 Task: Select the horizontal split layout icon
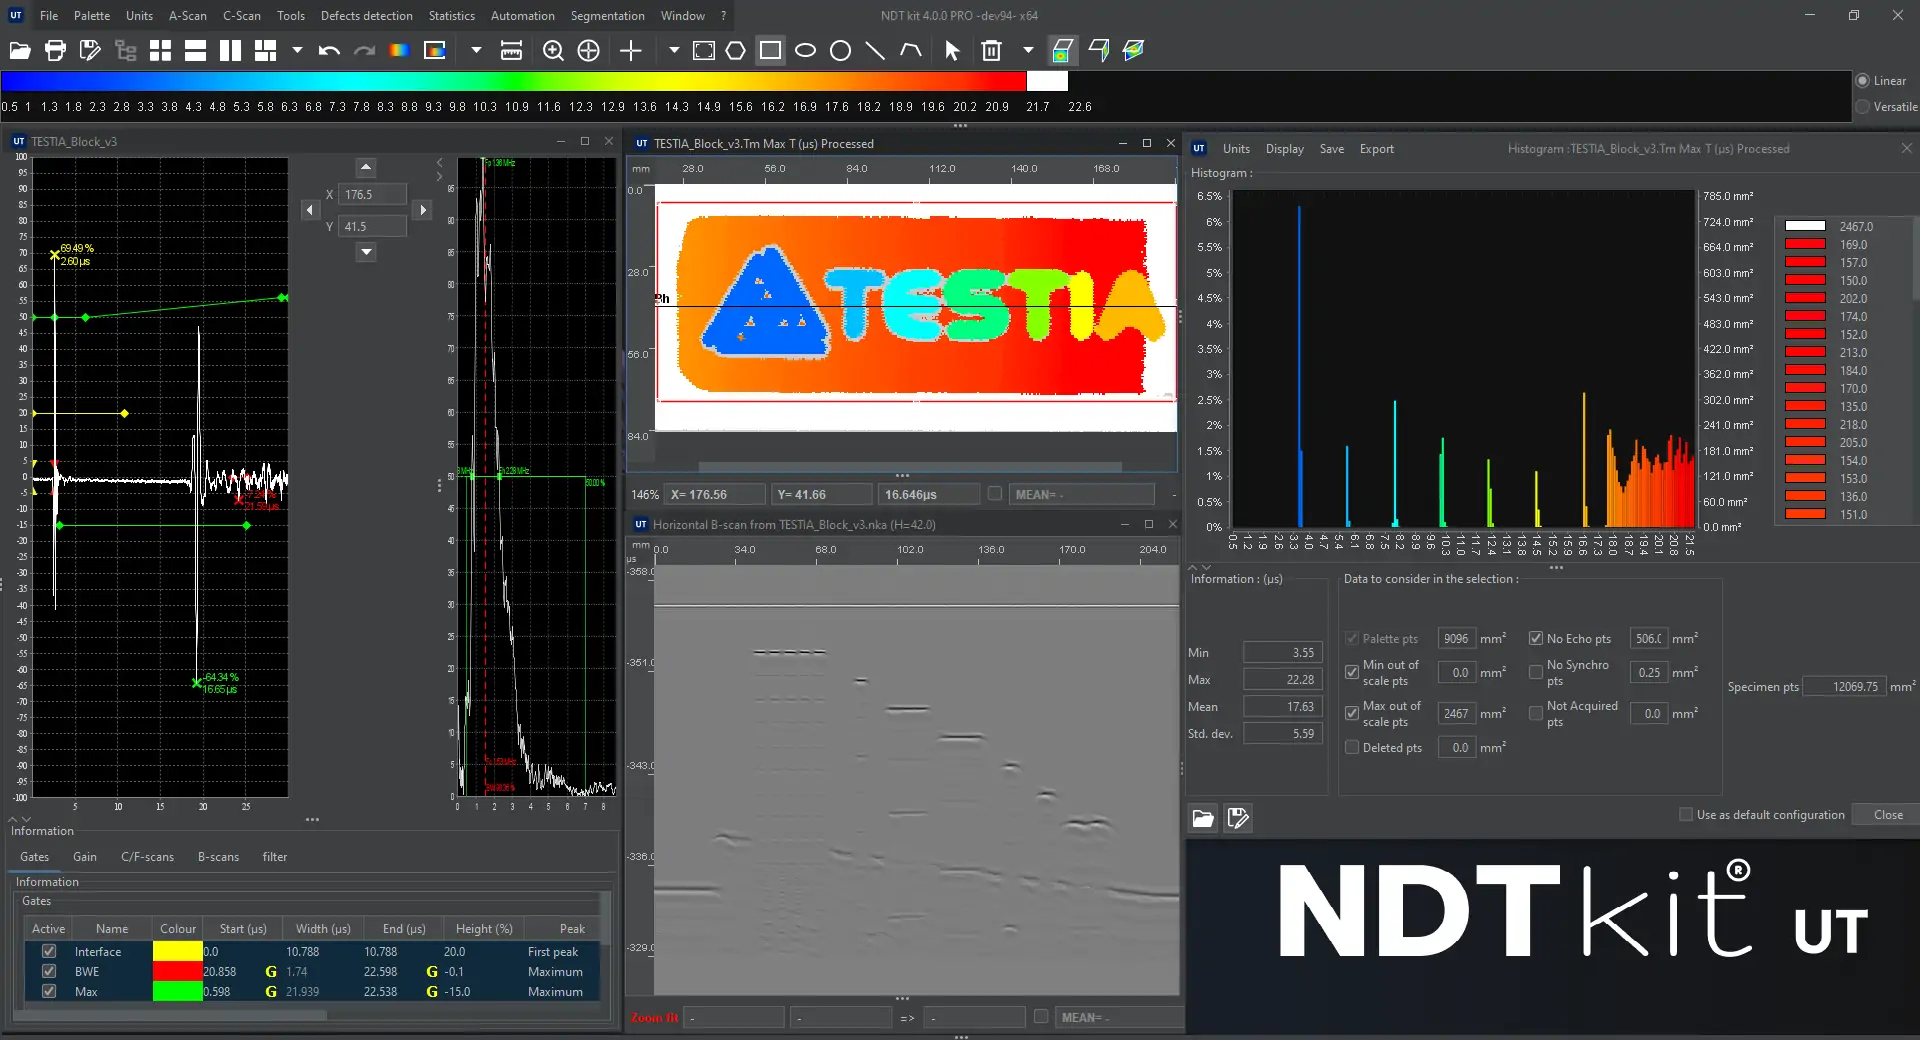195,50
